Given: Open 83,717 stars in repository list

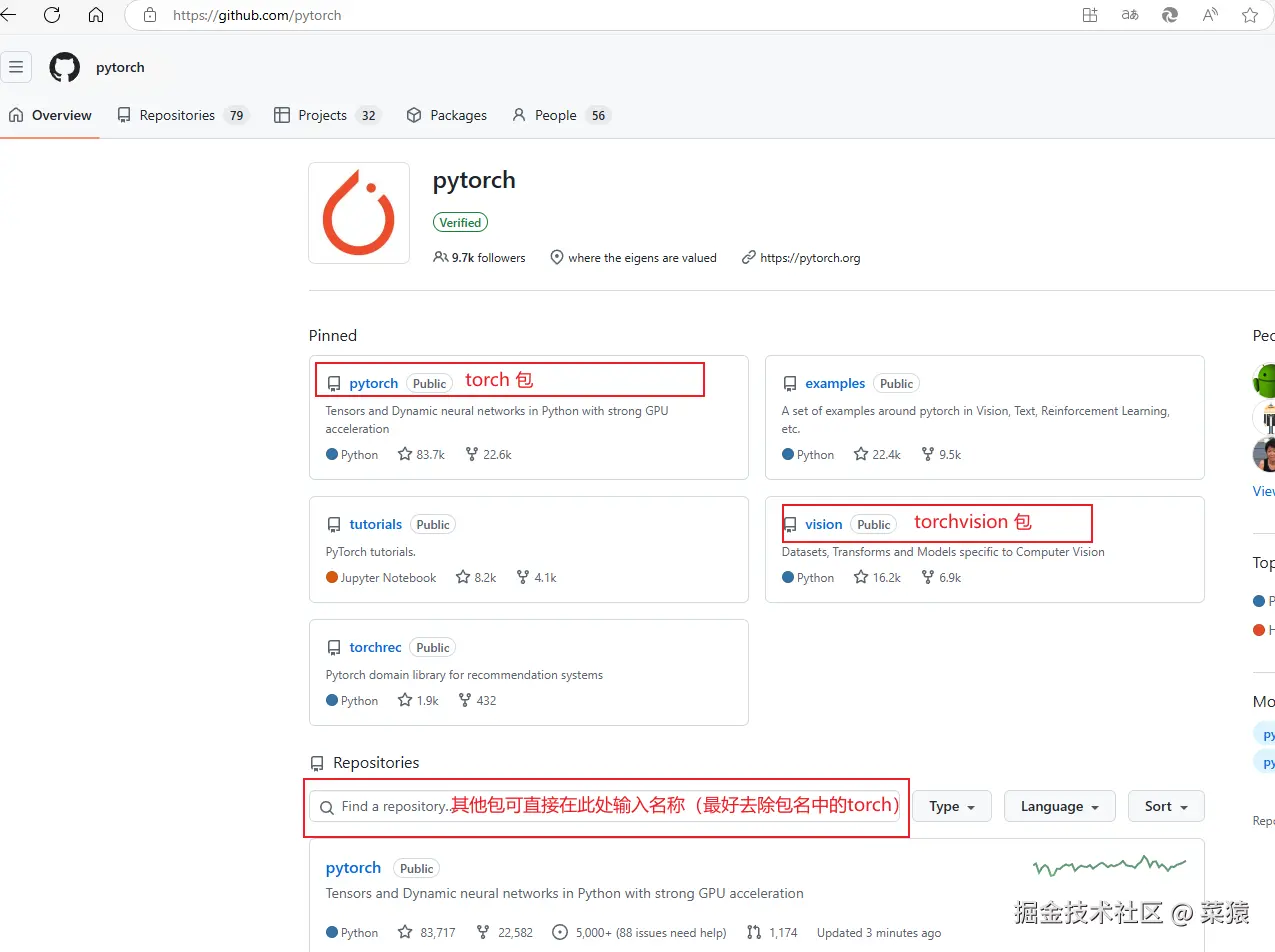Looking at the screenshot, I should click(x=426, y=932).
